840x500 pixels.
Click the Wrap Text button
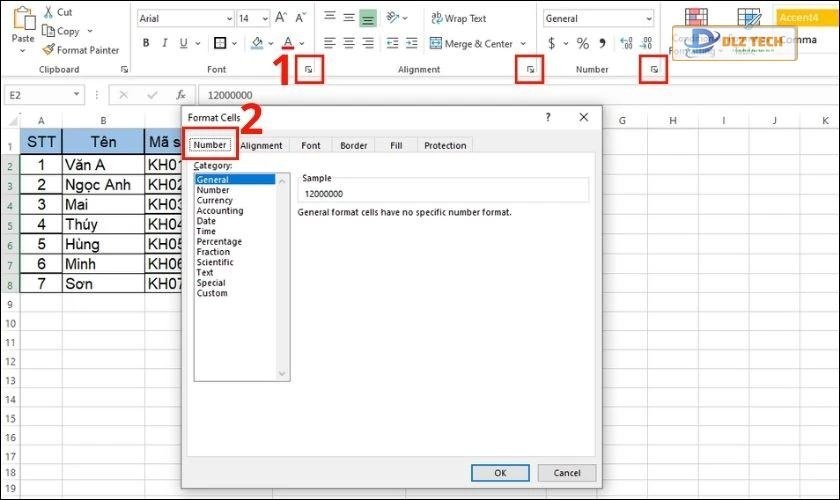[x=458, y=18]
